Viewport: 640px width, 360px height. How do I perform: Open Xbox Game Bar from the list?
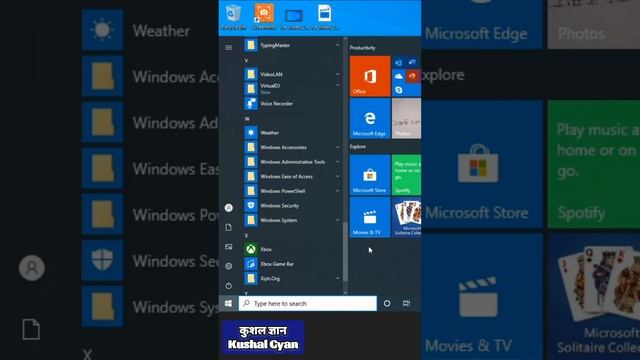[292, 264]
